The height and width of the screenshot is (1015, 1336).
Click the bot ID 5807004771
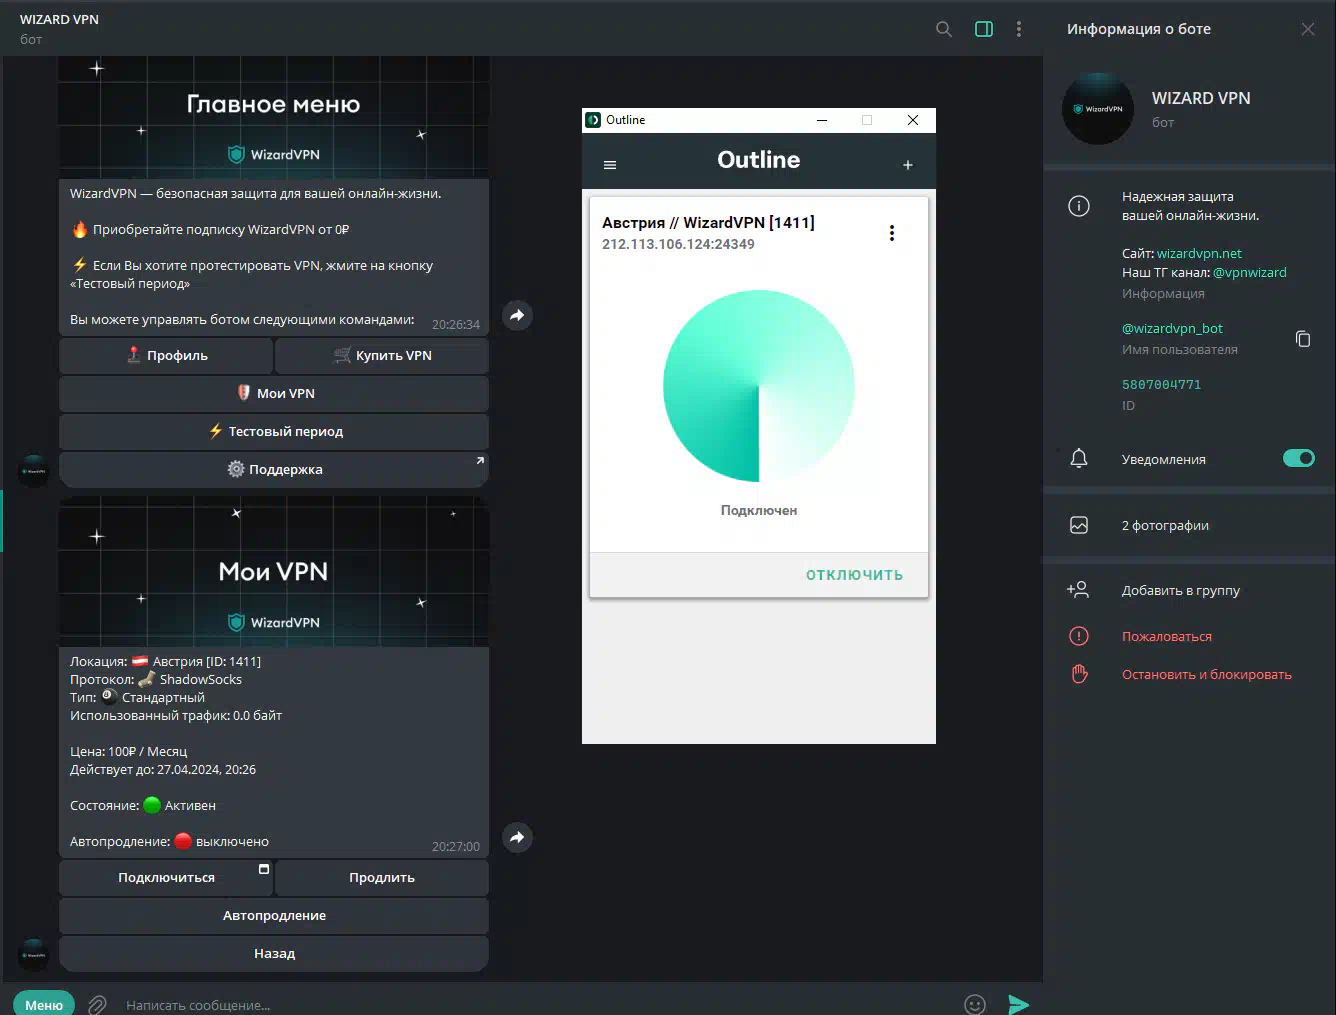1161,384
